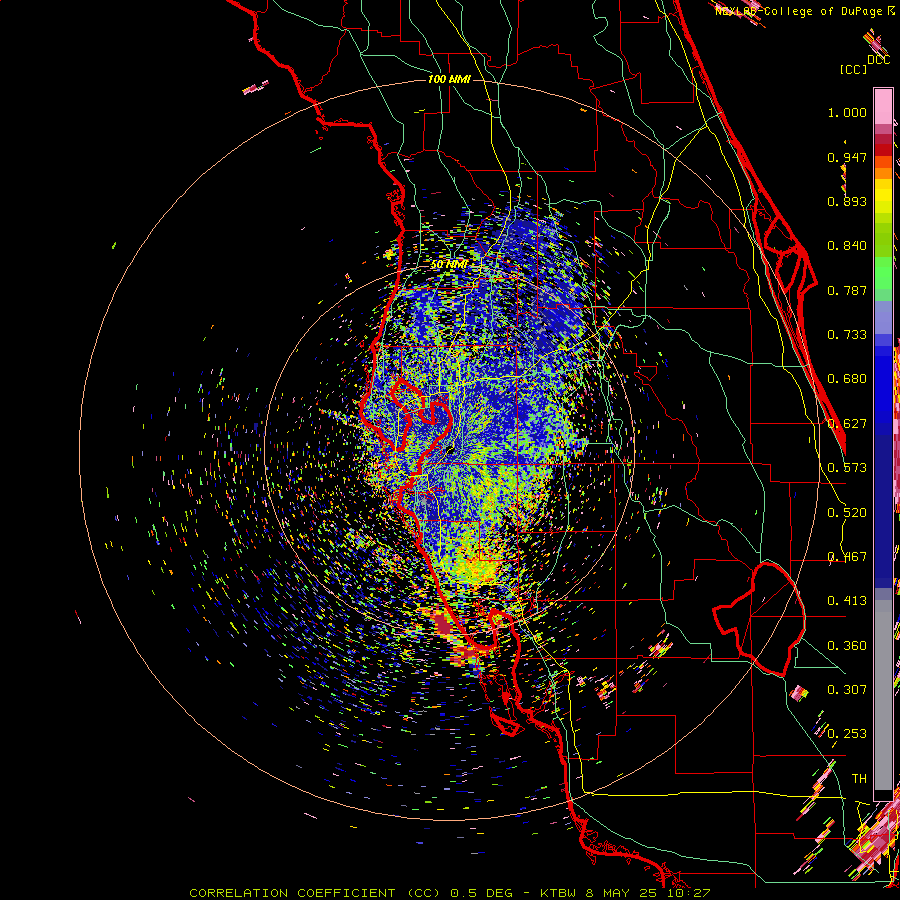Click the 0.947 legend value
Viewport: 900px width, 900px height.
[847, 157]
